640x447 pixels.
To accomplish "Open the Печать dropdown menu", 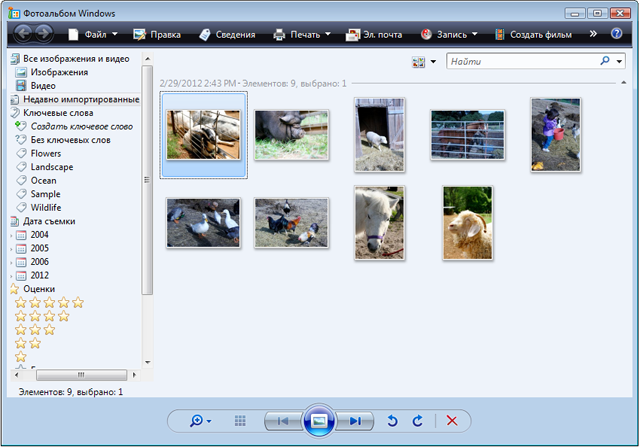I will tap(302, 34).
